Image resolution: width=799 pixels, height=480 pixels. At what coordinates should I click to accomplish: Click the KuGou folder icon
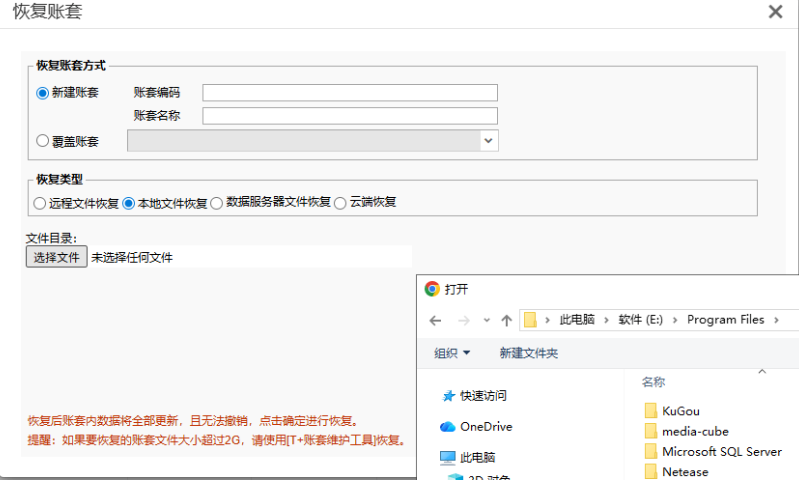click(651, 410)
